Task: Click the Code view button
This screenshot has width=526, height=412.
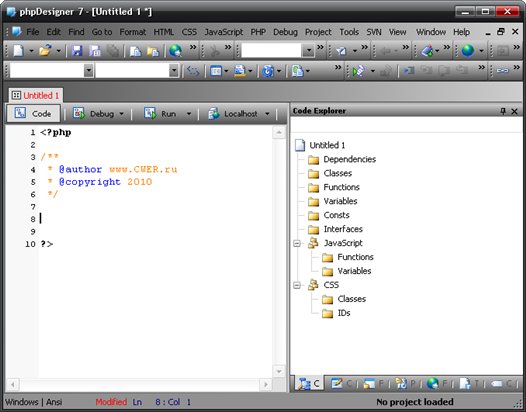Action: click(x=34, y=113)
